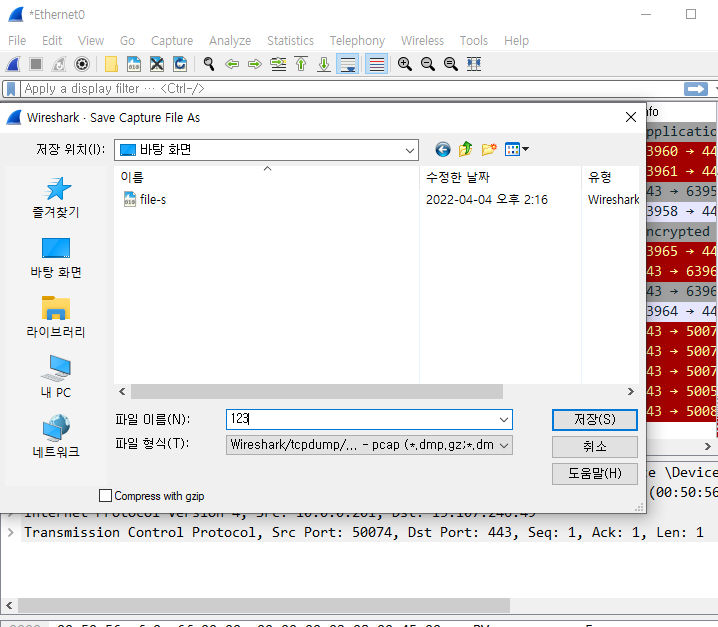Toggle packet colorization rules
Viewport: 718px width, 627px height.
tap(376, 64)
